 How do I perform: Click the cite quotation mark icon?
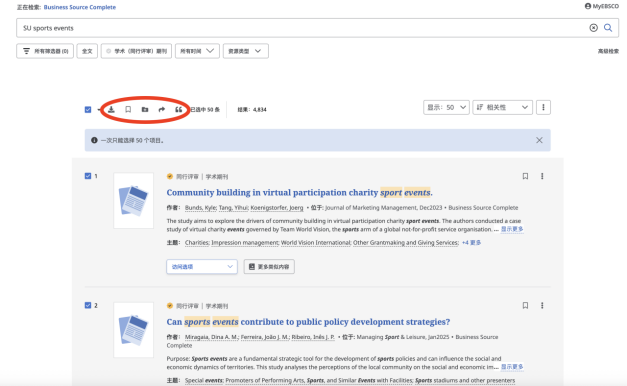pos(178,109)
